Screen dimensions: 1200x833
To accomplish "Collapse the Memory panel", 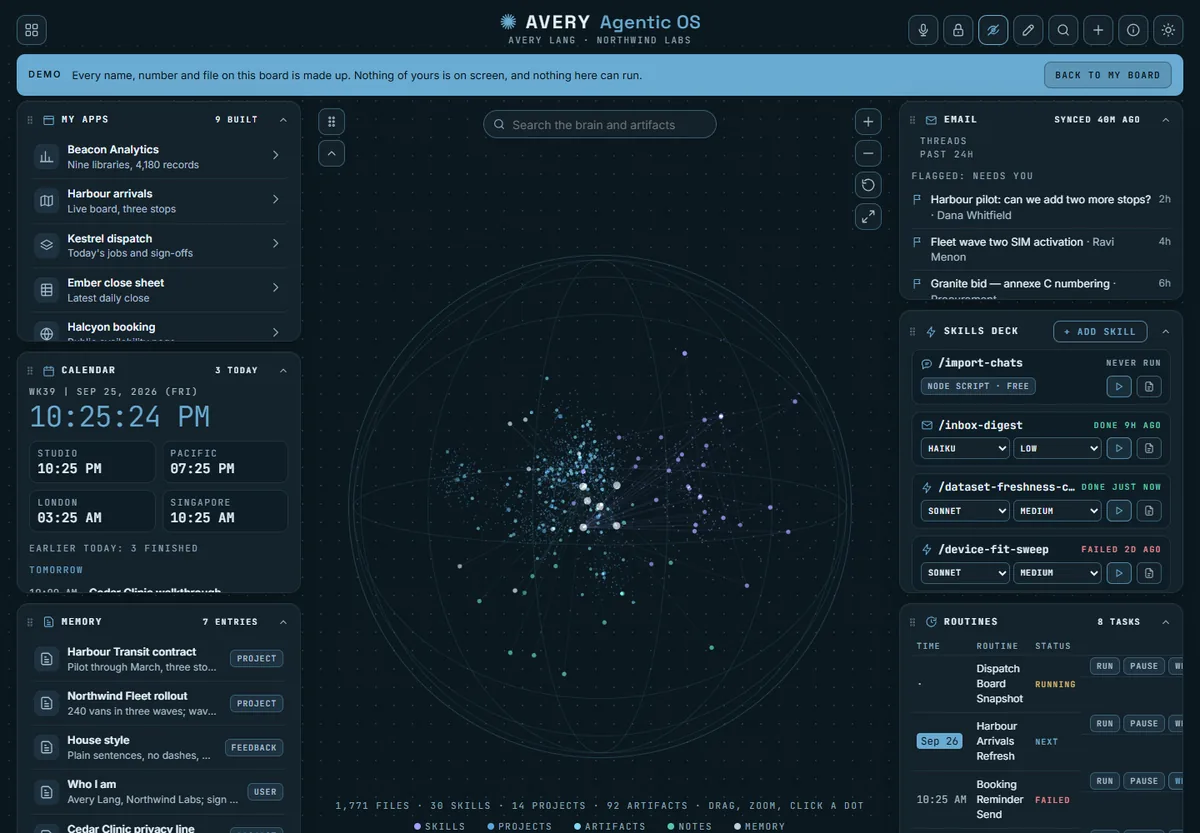I will point(283,621).
